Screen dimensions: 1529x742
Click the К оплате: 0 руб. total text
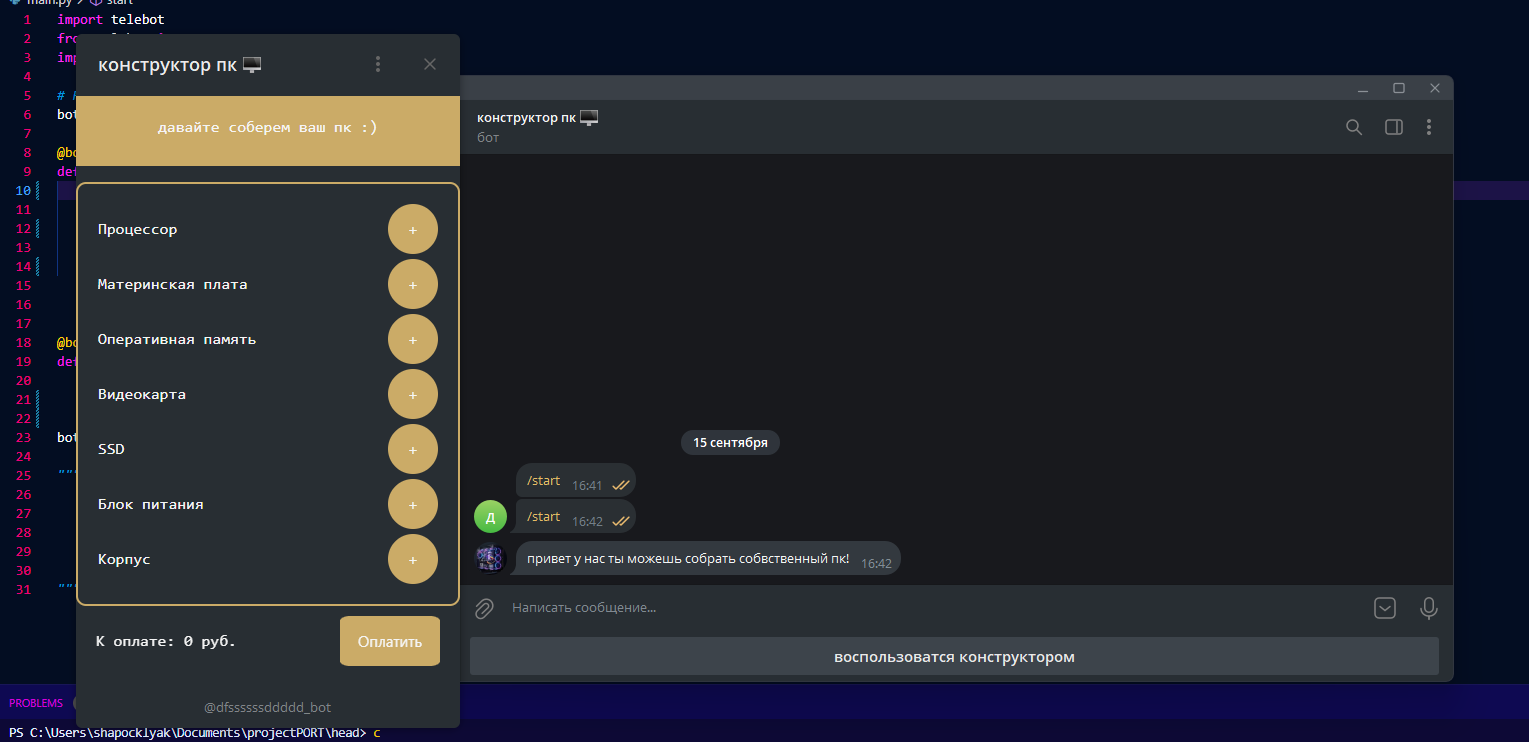(x=166, y=641)
